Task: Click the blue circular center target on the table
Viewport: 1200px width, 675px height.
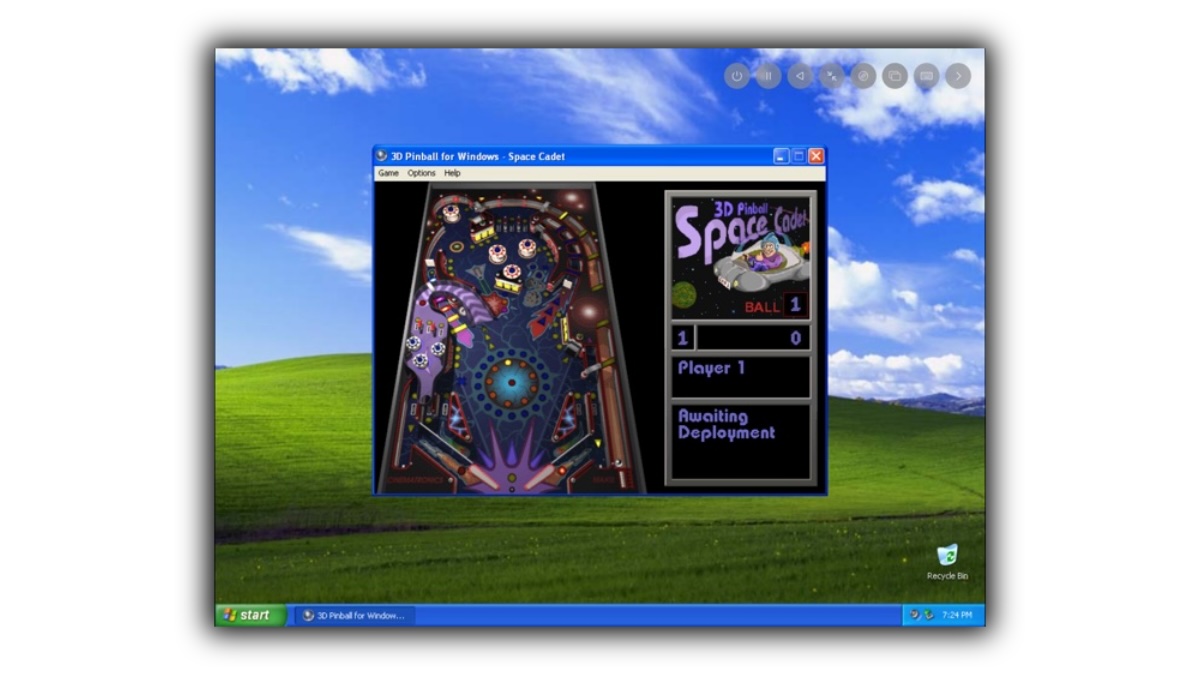Action: [512, 381]
